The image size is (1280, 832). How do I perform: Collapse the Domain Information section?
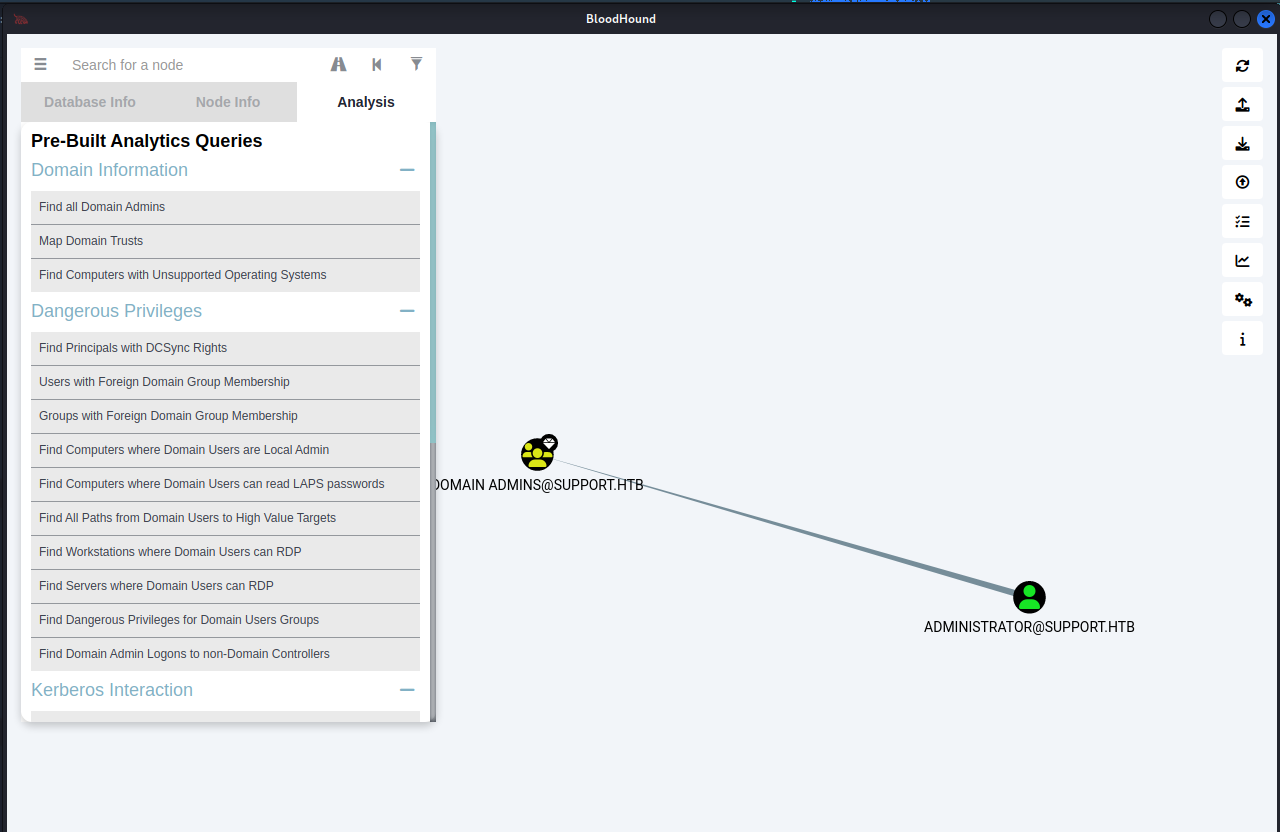pyautogui.click(x=407, y=170)
